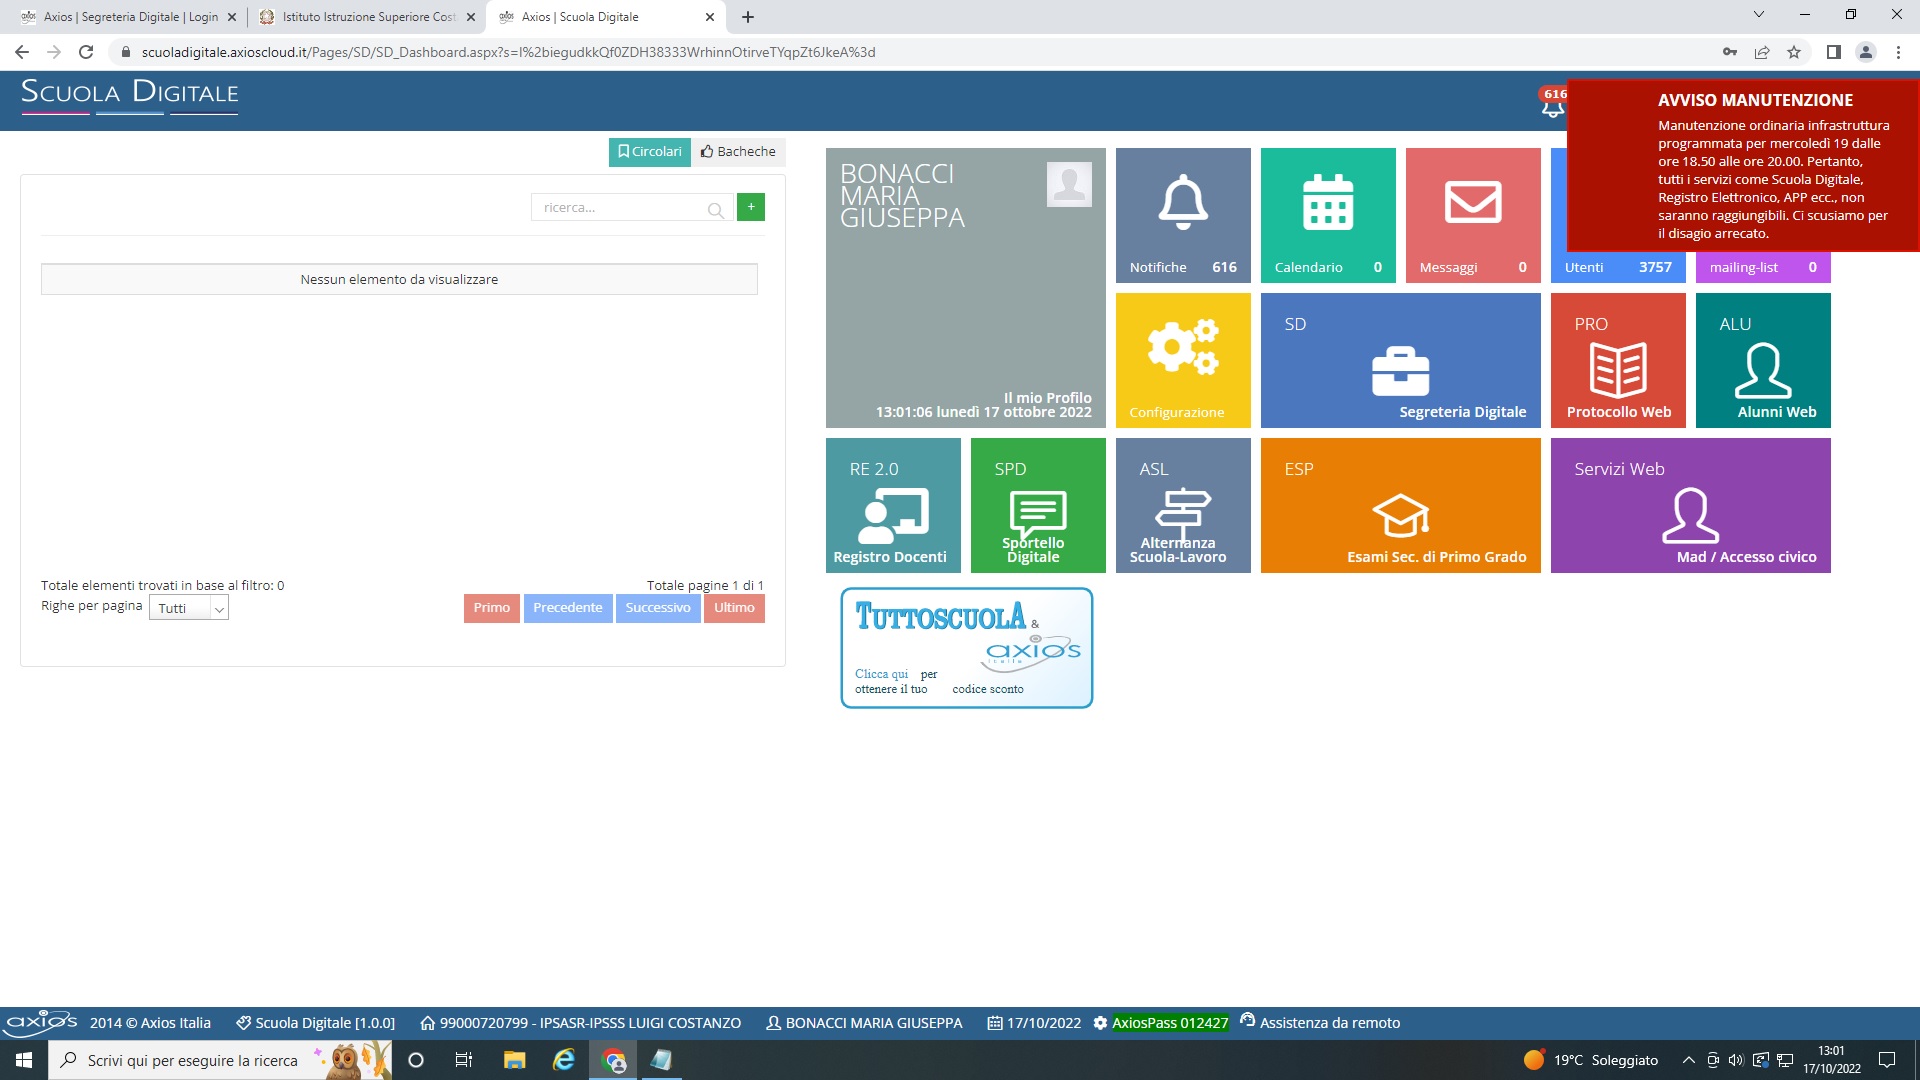Open the Tuttoscuola Axios discount banner
The image size is (1920, 1080).
point(966,648)
